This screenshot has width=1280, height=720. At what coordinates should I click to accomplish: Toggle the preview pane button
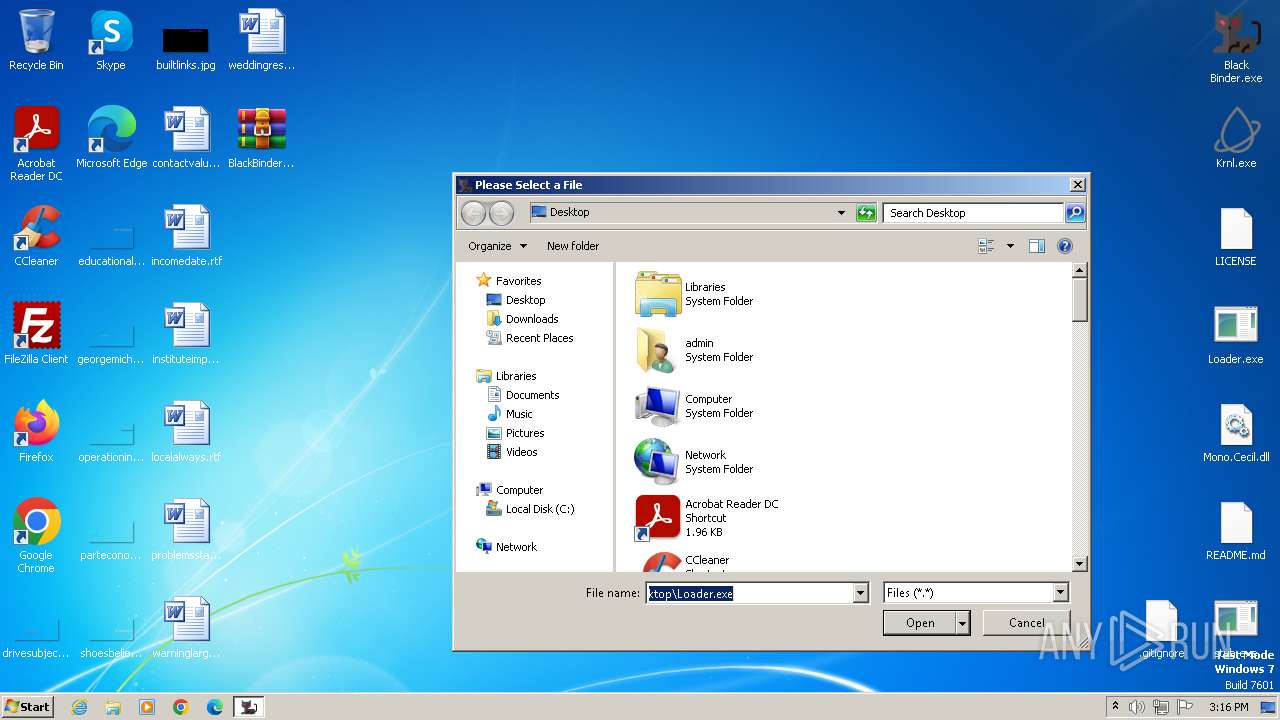1037,246
